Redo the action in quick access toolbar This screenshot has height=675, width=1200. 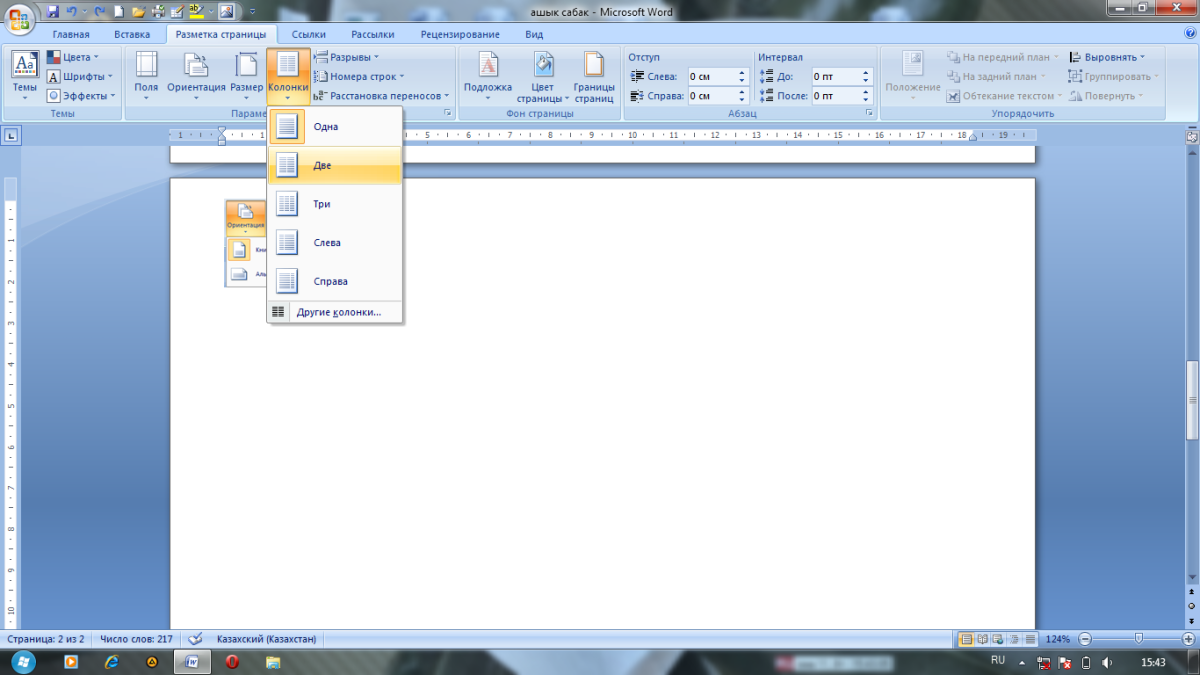tap(99, 11)
